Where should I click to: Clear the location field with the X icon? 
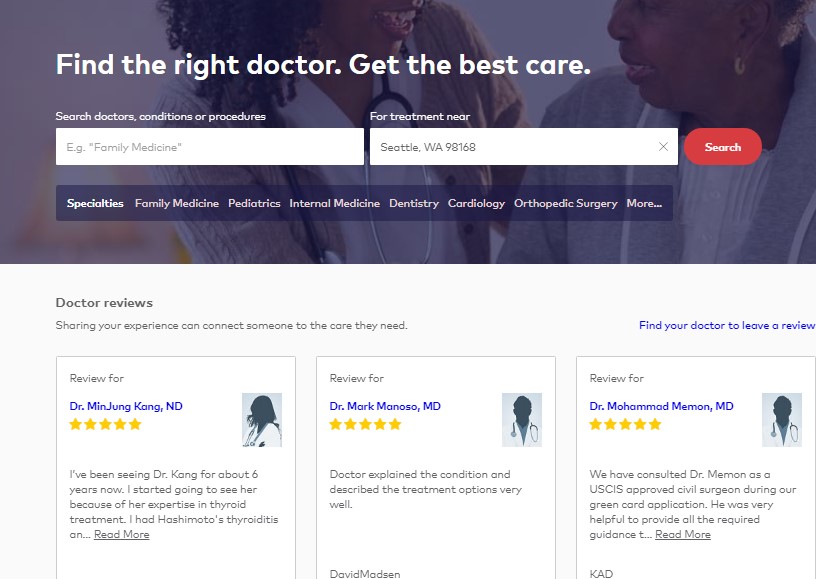663,147
